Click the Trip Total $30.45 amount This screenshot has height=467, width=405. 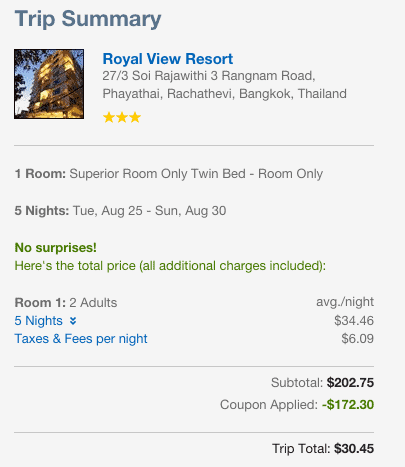click(x=354, y=449)
